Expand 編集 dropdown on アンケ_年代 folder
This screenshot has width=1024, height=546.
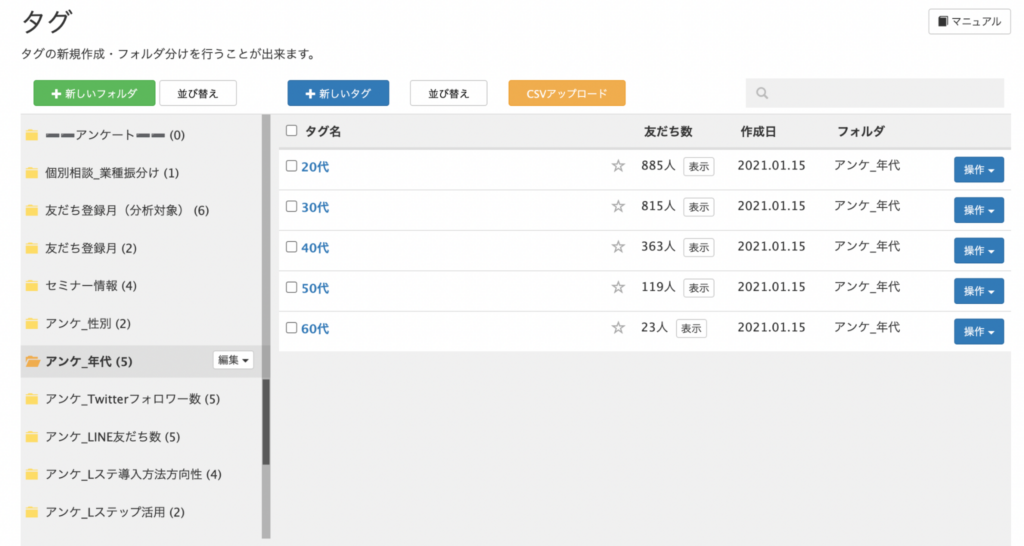234,360
